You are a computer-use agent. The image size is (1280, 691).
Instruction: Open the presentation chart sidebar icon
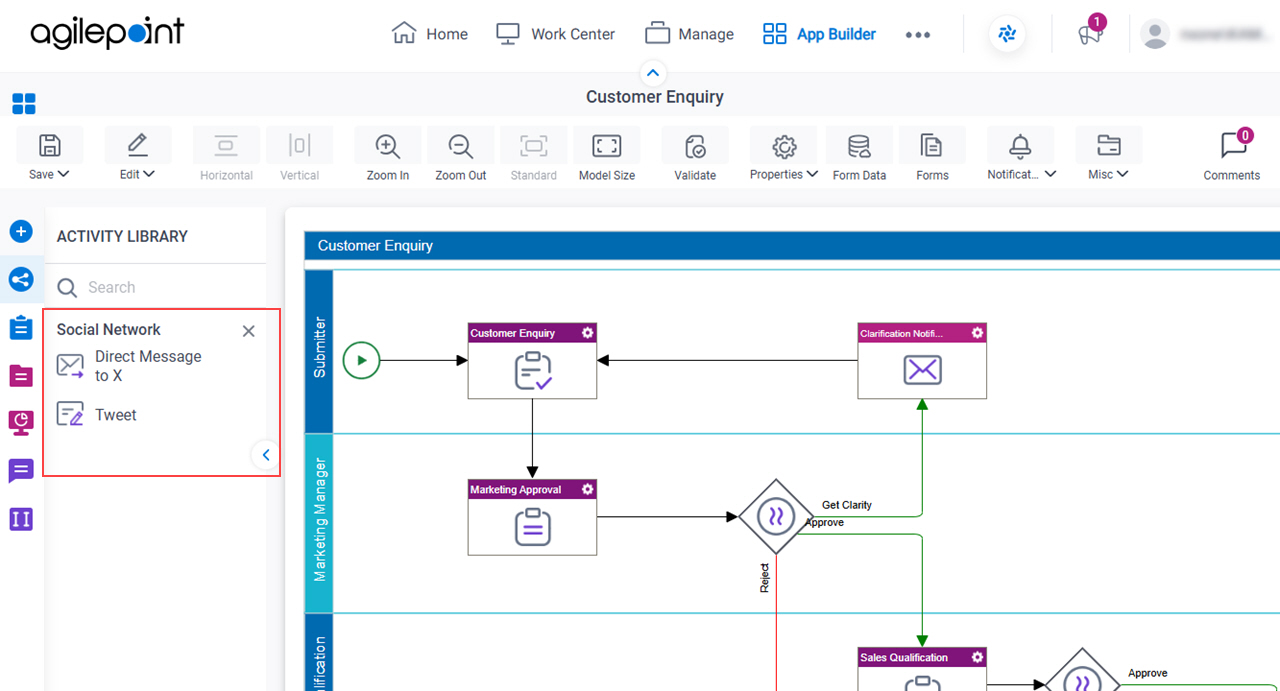click(21, 423)
